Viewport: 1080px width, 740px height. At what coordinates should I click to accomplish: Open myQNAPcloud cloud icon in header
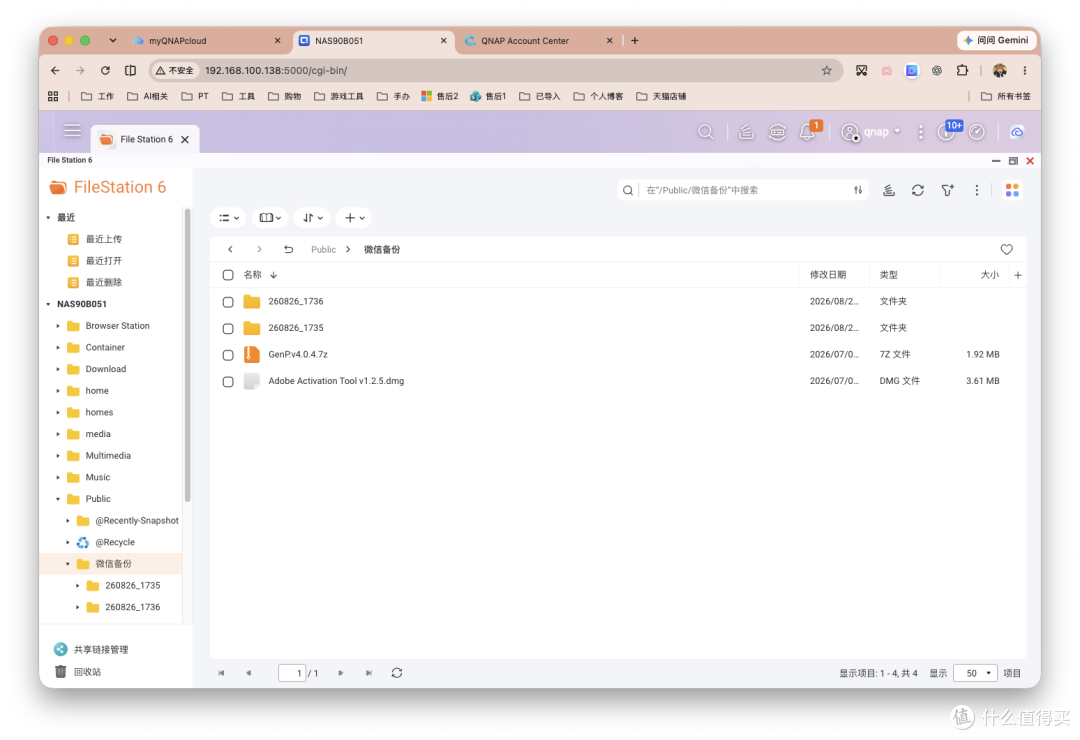click(1017, 132)
